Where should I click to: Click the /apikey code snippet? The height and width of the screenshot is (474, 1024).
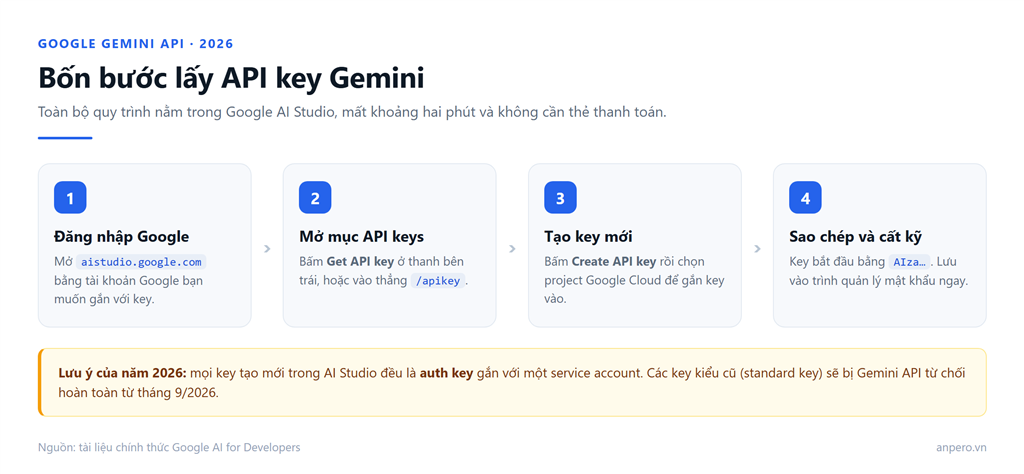(x=438, y=281)
